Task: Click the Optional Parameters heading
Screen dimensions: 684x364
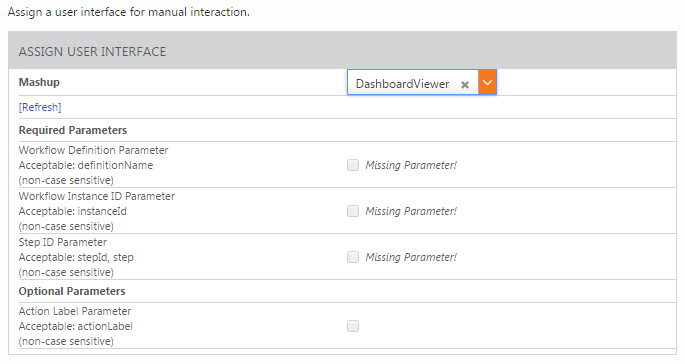Action: pos(72,291)
